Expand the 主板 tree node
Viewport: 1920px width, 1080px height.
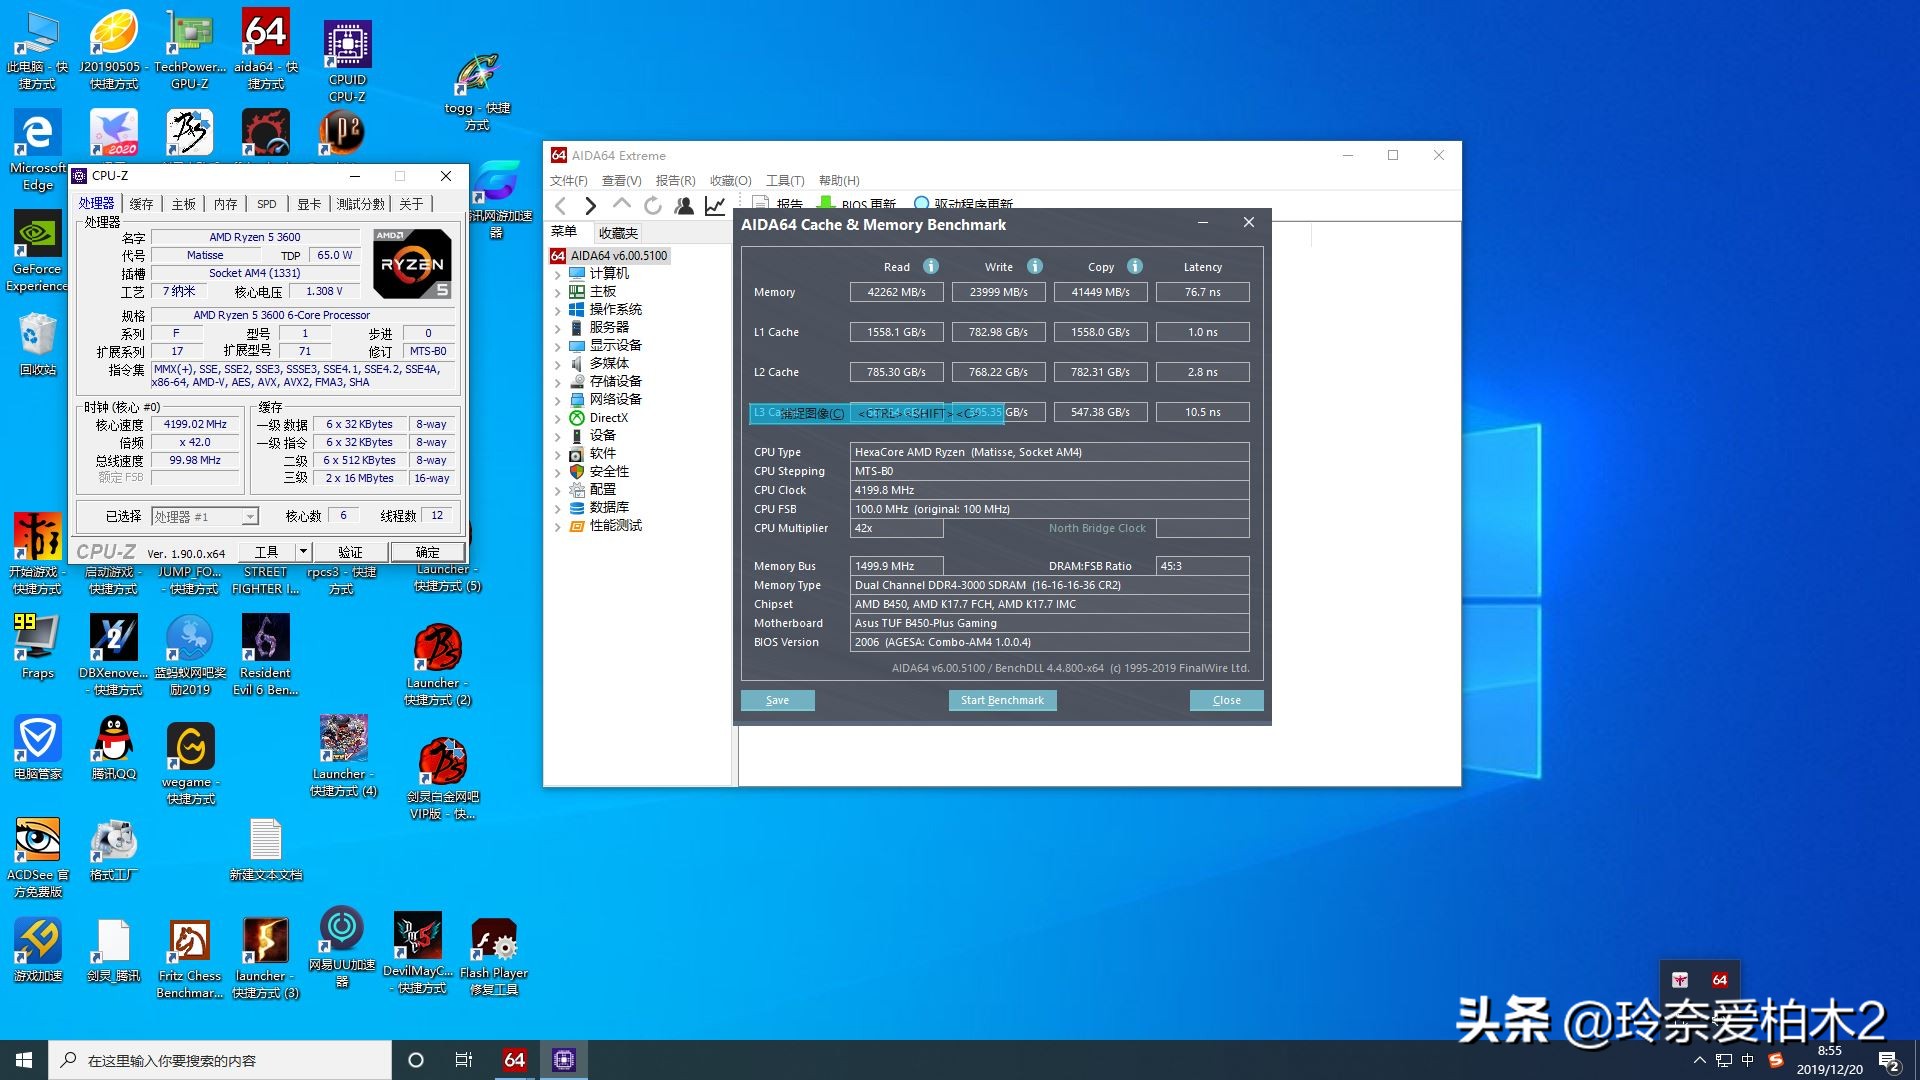pos(557,292)
